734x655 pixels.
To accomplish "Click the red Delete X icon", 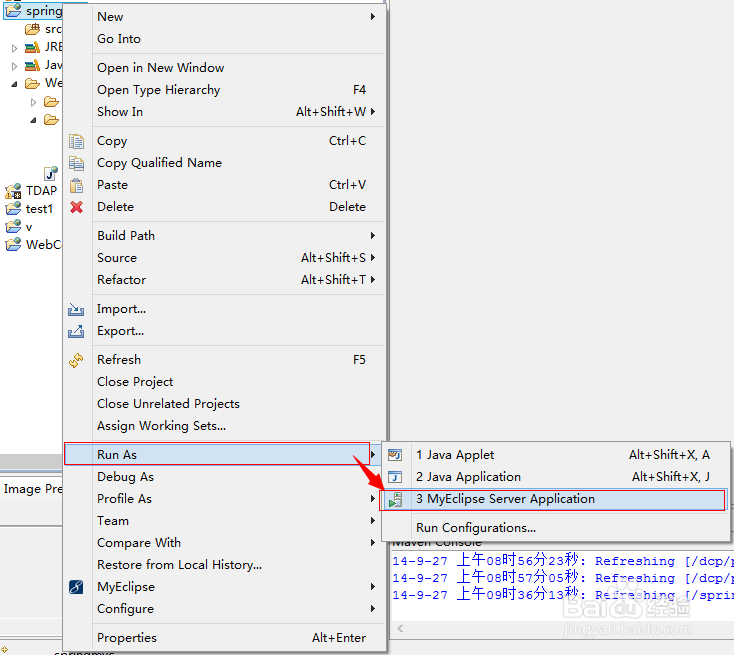I will (x=76, y=207).
